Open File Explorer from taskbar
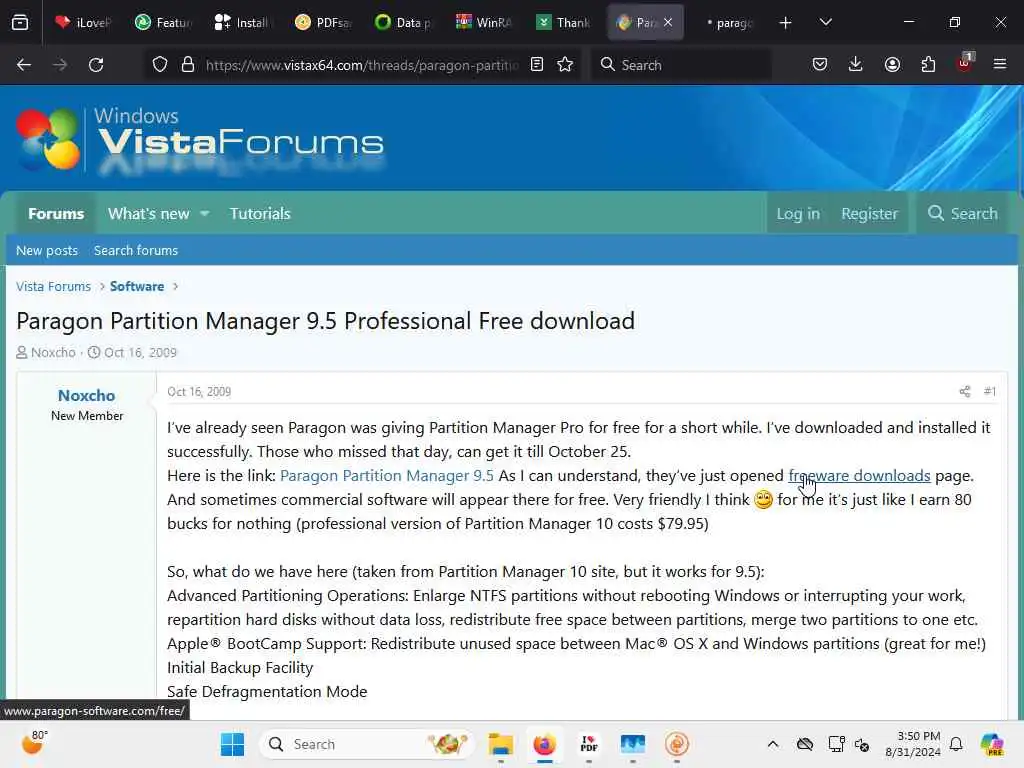 (501, 744)
